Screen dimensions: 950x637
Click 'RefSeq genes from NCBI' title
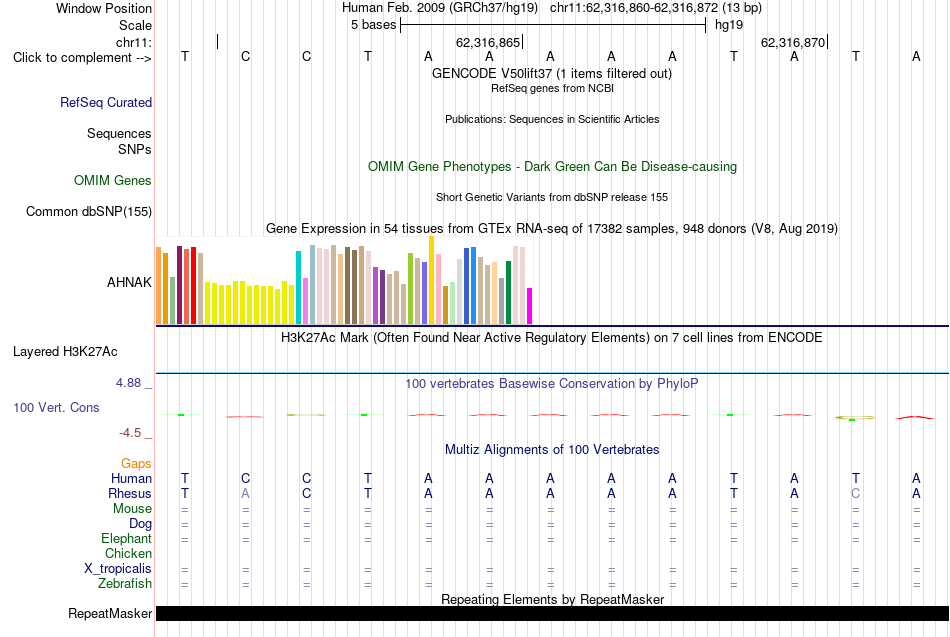[x=552, y=88]
